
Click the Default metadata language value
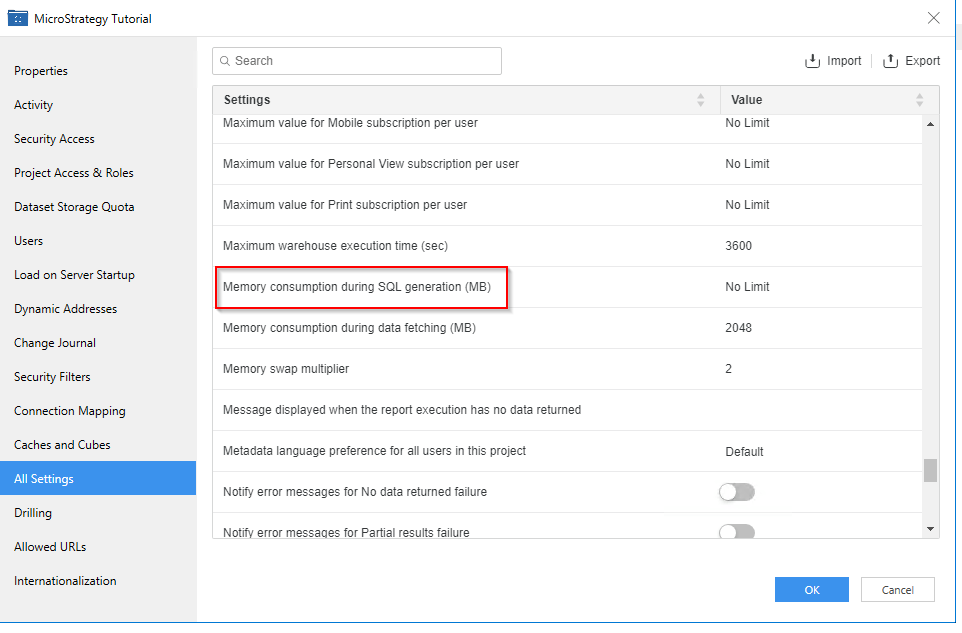744,452
